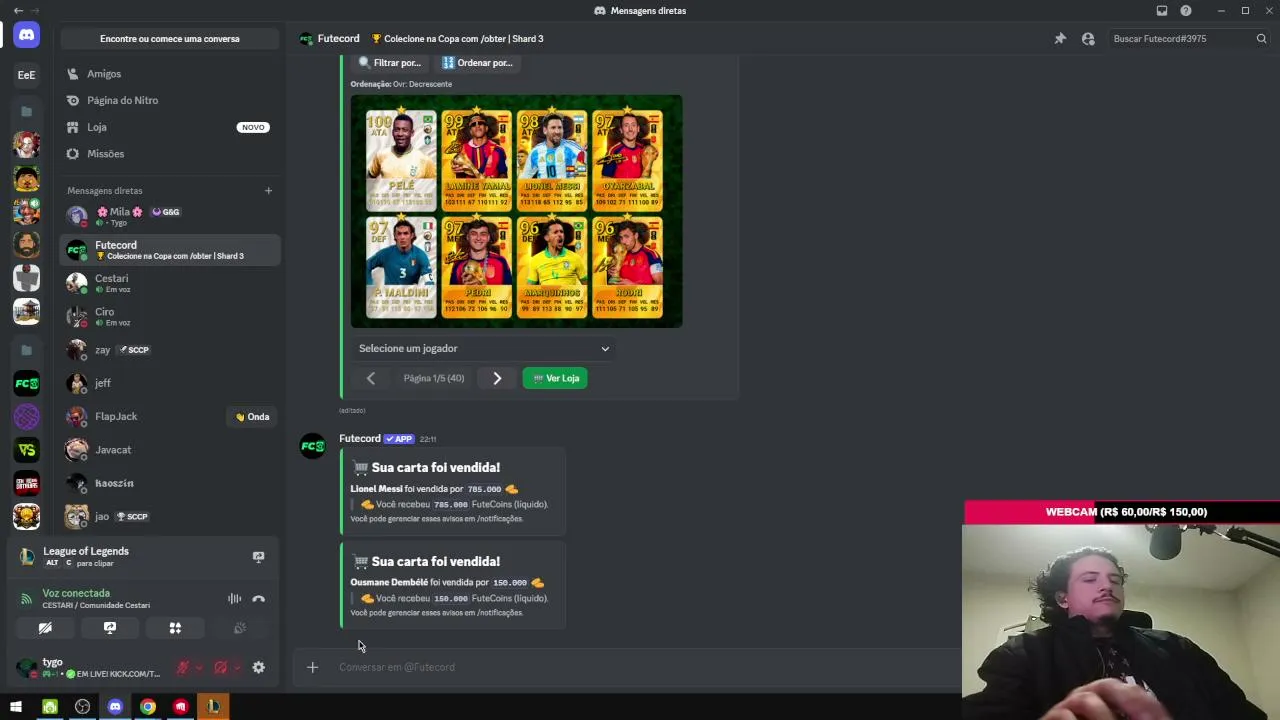
Task: Click the 'Ver Loja' green button
Action: coord(555,378)
